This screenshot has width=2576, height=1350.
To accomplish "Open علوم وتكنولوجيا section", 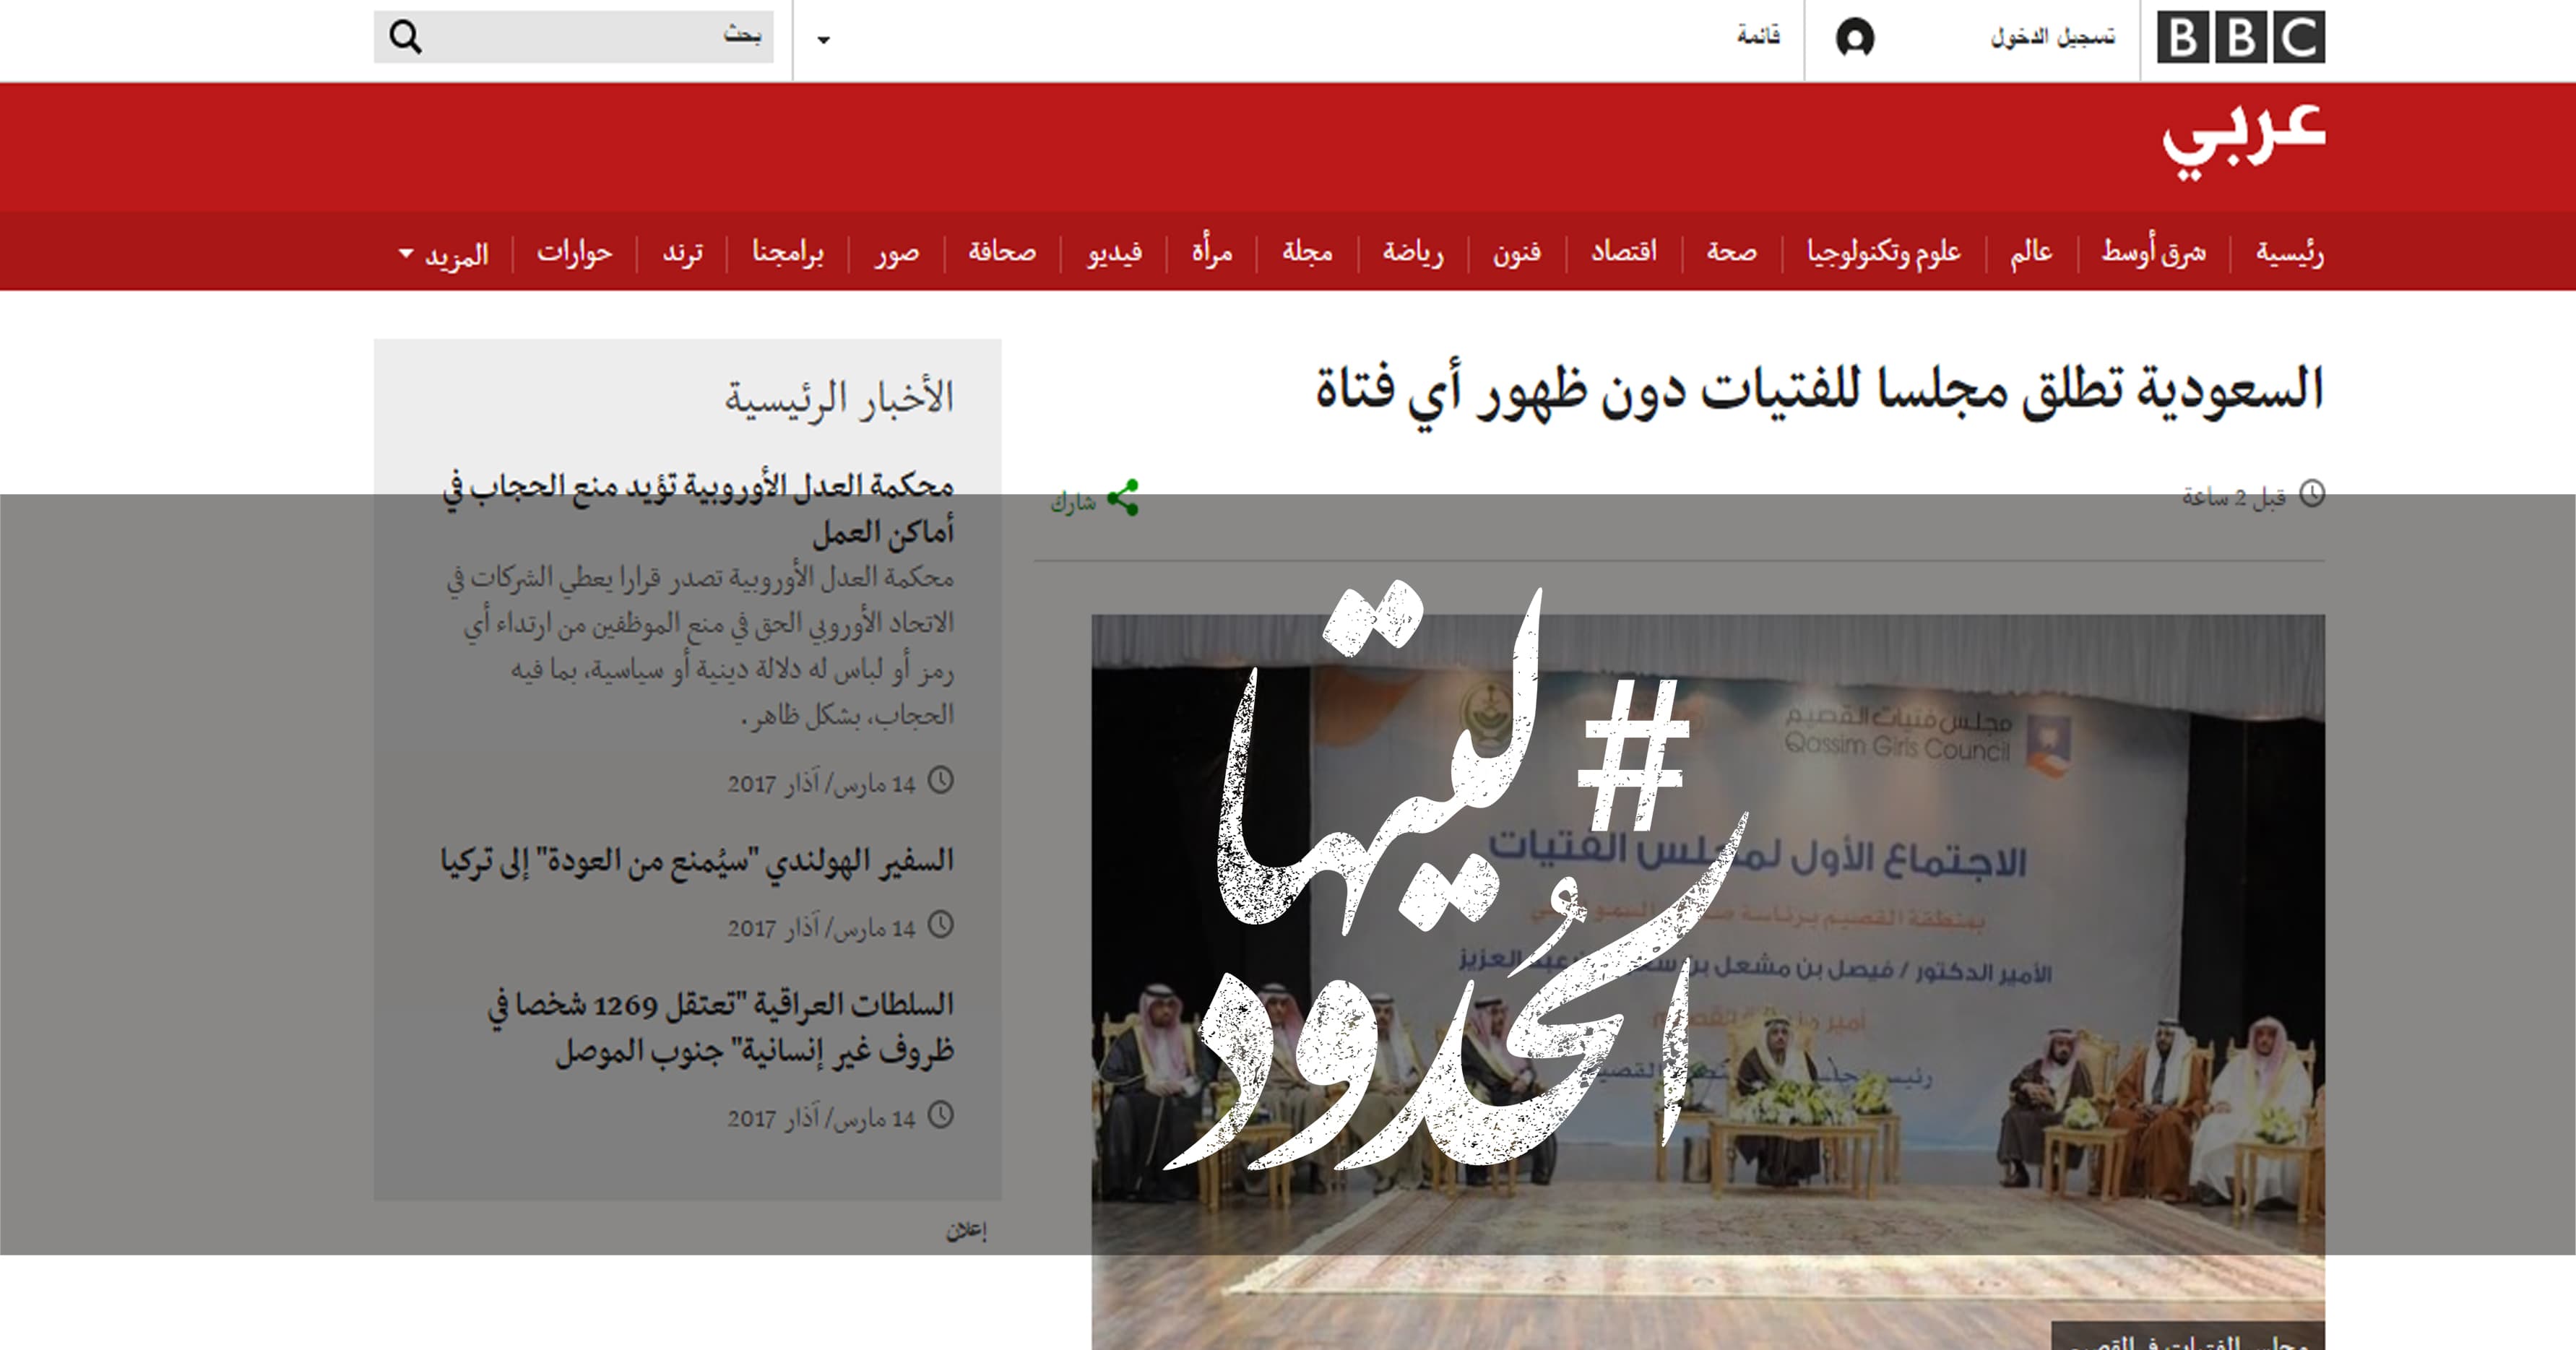I will click(1883, 252).
